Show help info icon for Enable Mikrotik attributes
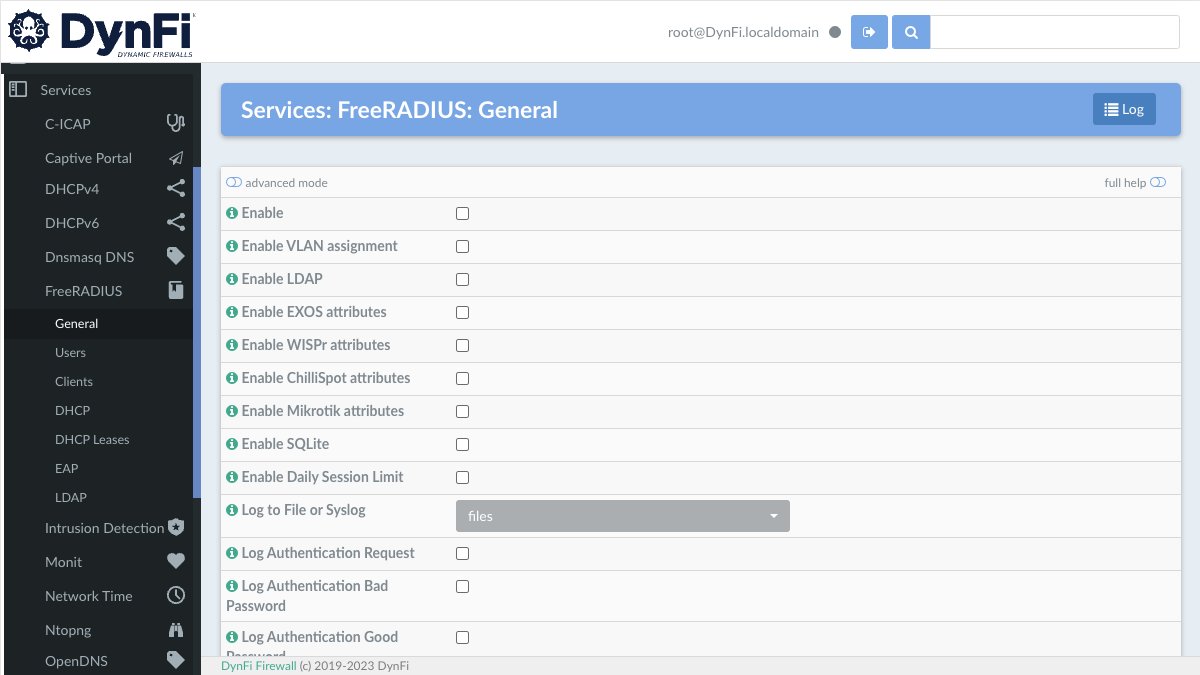Viewport: 1200px width, 675px height. pyautogui.click(x=232, y=411)
